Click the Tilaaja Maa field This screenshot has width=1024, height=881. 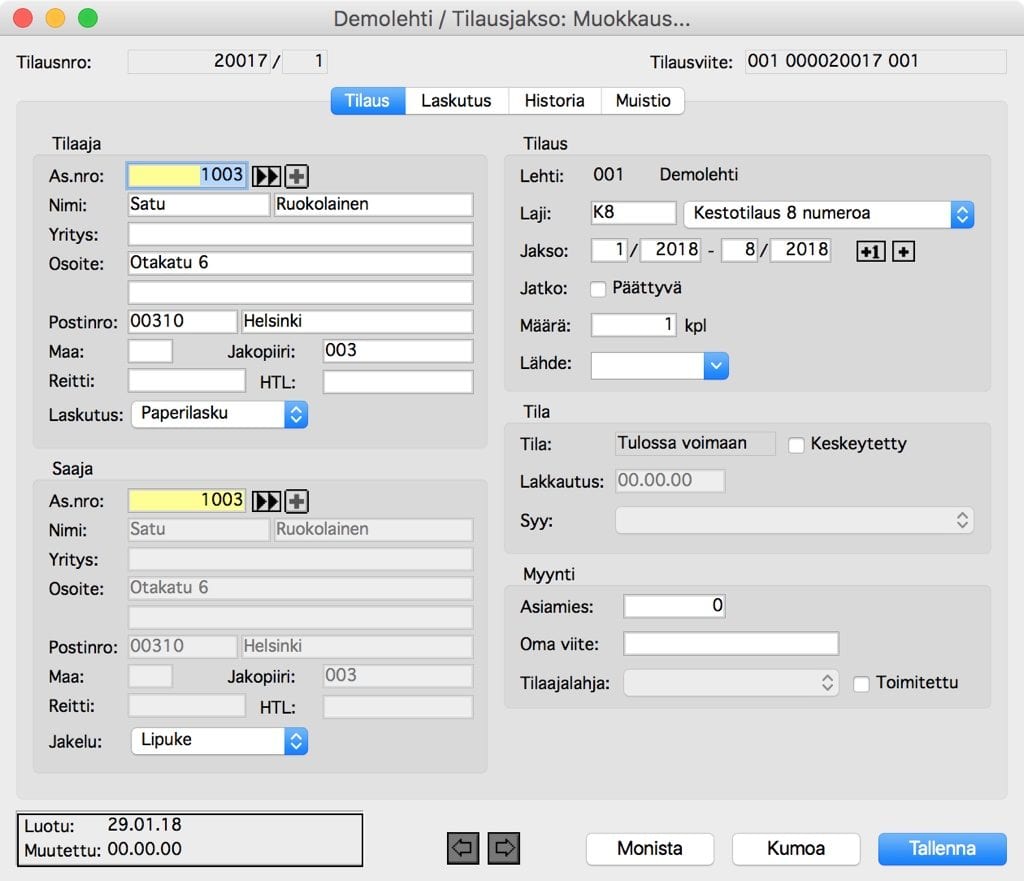[x=150, y=351]
